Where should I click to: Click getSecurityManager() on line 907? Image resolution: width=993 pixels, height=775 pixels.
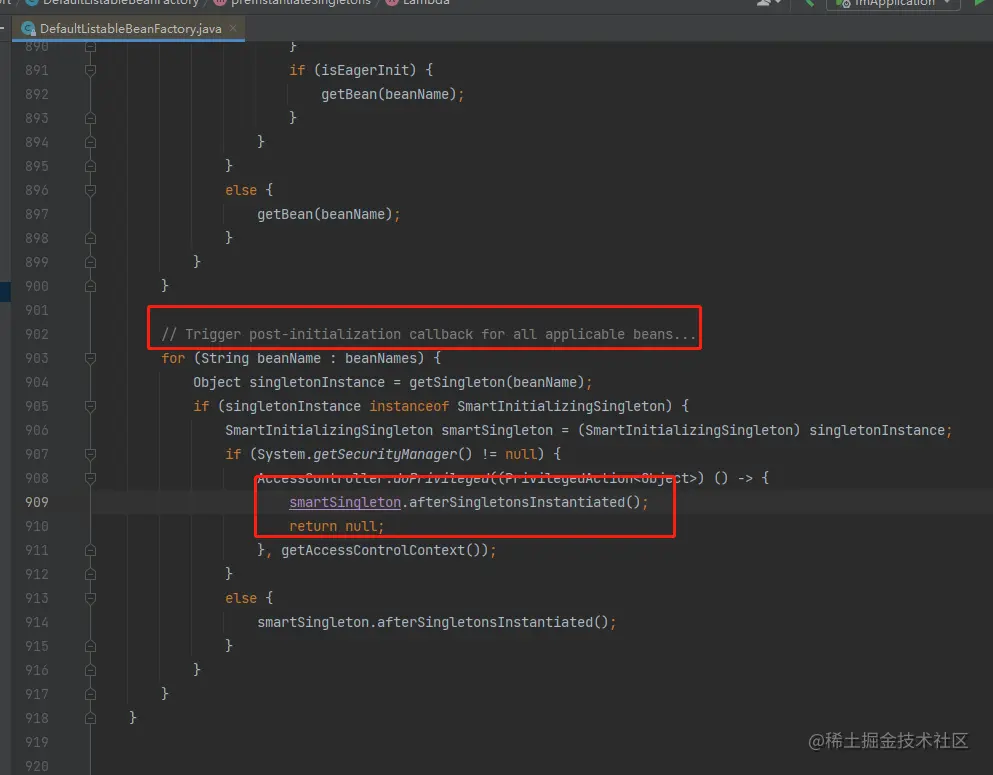click(x=393, y=454)
